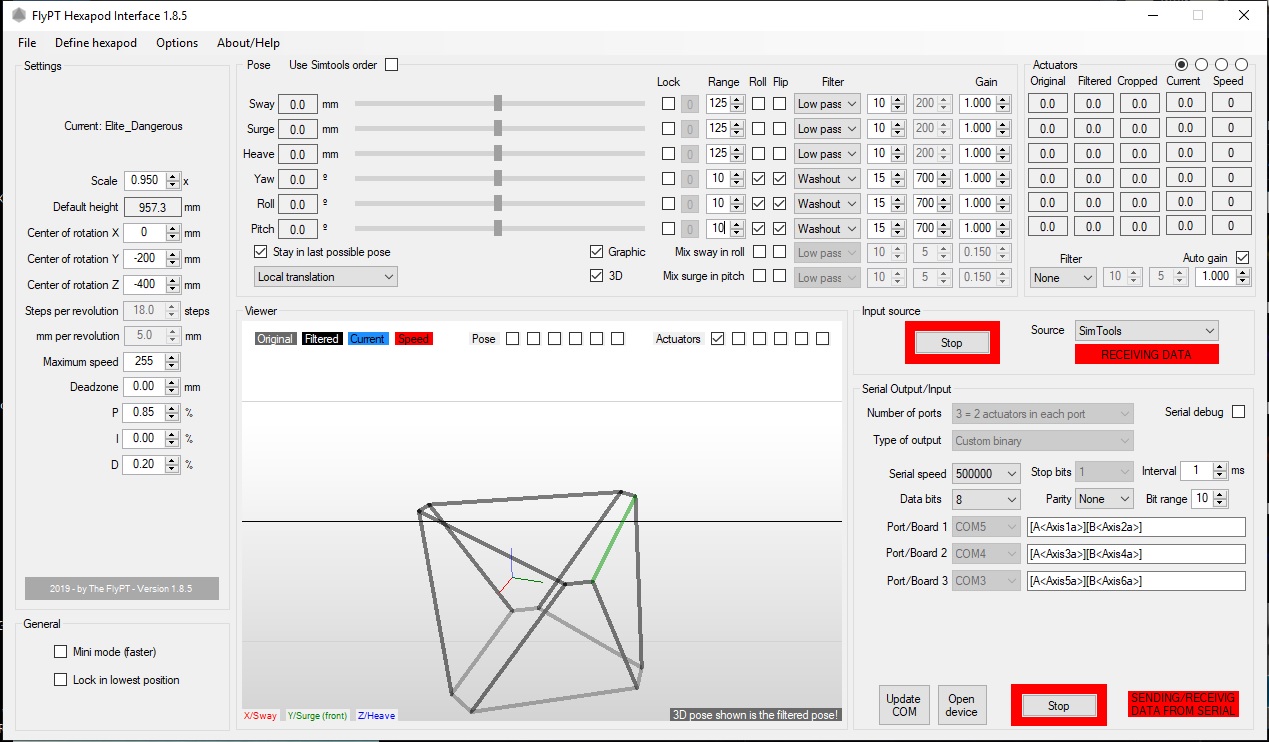Click the Filtered legend label in Viewer
This screenshot has height=742, width=1269.
322,339
